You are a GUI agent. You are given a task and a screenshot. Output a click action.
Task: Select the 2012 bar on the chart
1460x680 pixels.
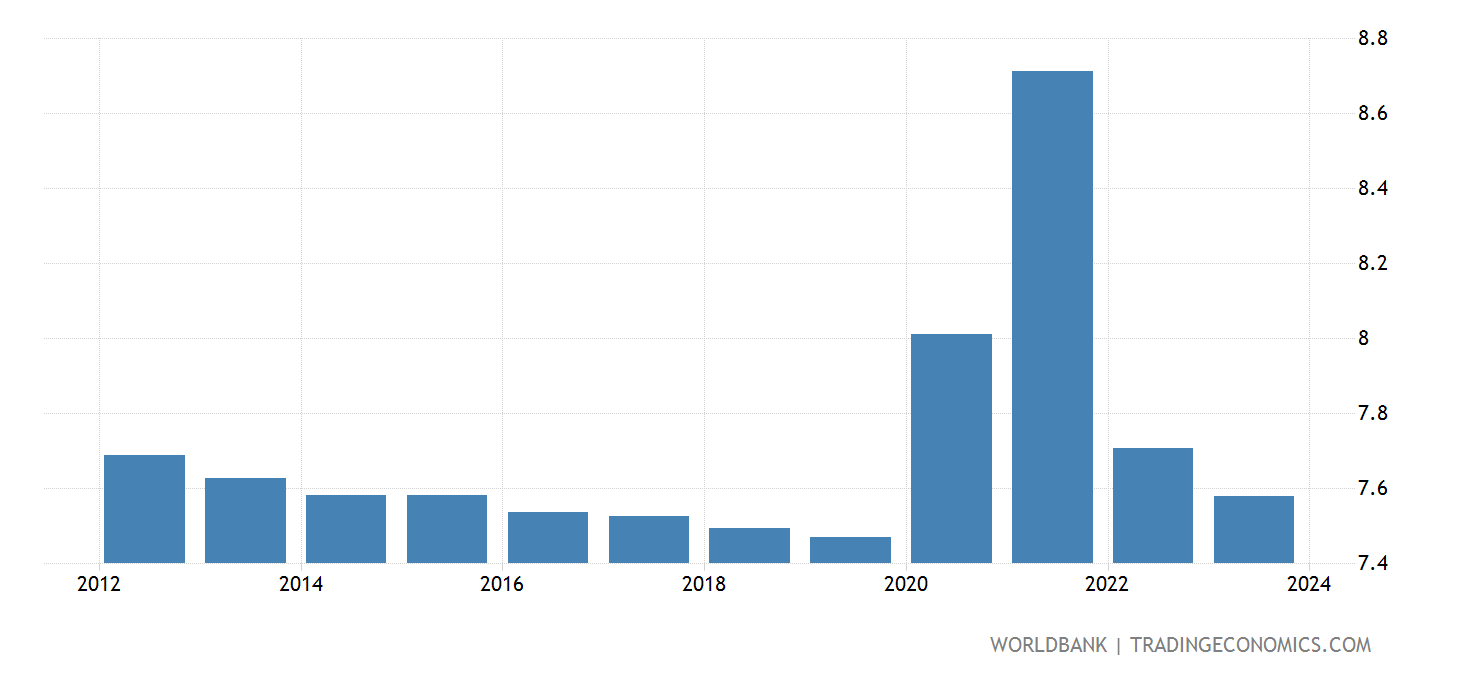[x=145, y=510]
